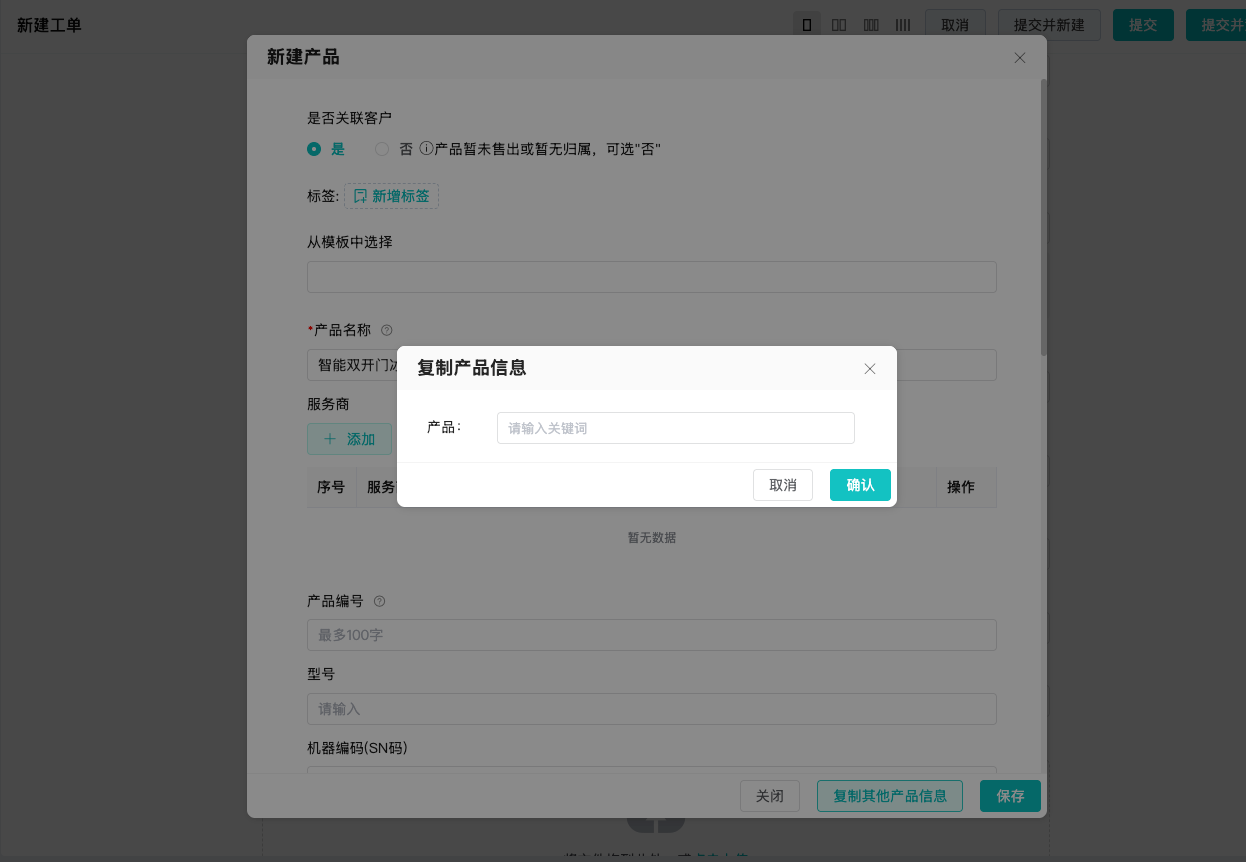This screenshot has width=1246, height=862.
Task: Open the 从模板中选择 dropdown field
Action: click(x=652, y=277)
